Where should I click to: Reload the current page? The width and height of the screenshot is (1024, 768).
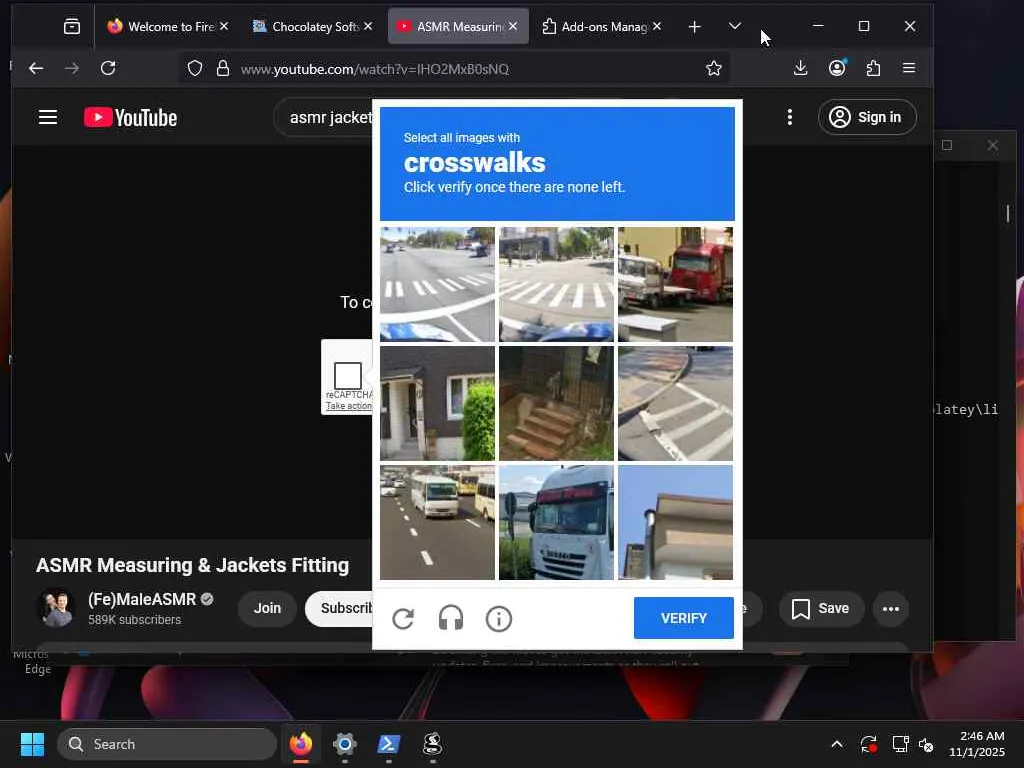click(108, 68)
